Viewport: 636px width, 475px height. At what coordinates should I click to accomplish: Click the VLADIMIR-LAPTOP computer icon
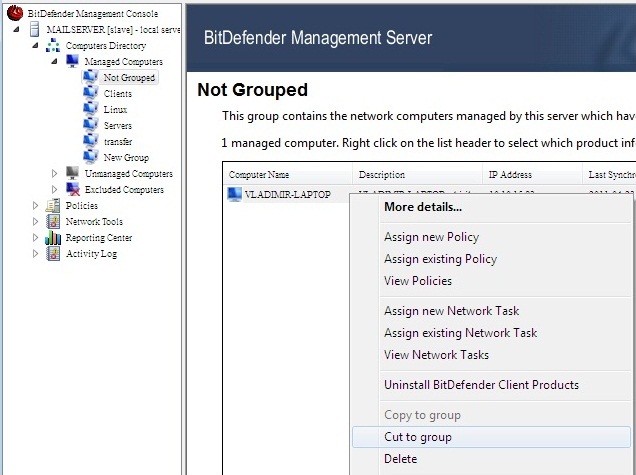click(234, 194)
